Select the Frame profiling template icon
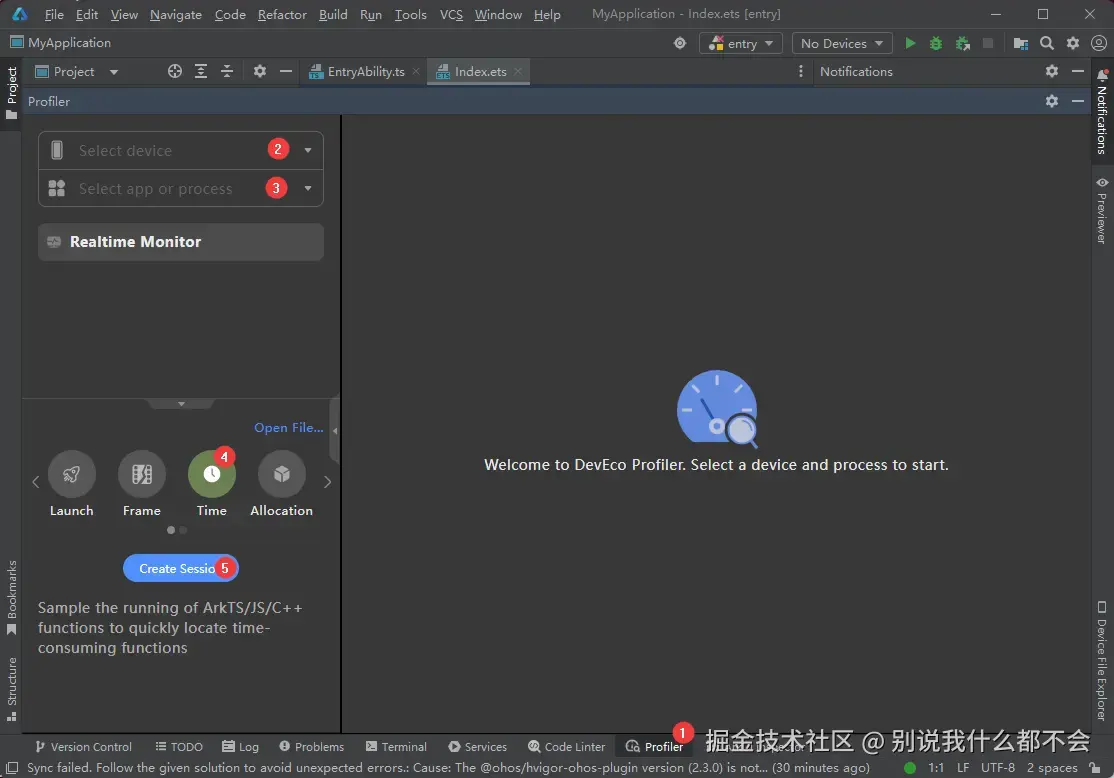 pos(142,474)
